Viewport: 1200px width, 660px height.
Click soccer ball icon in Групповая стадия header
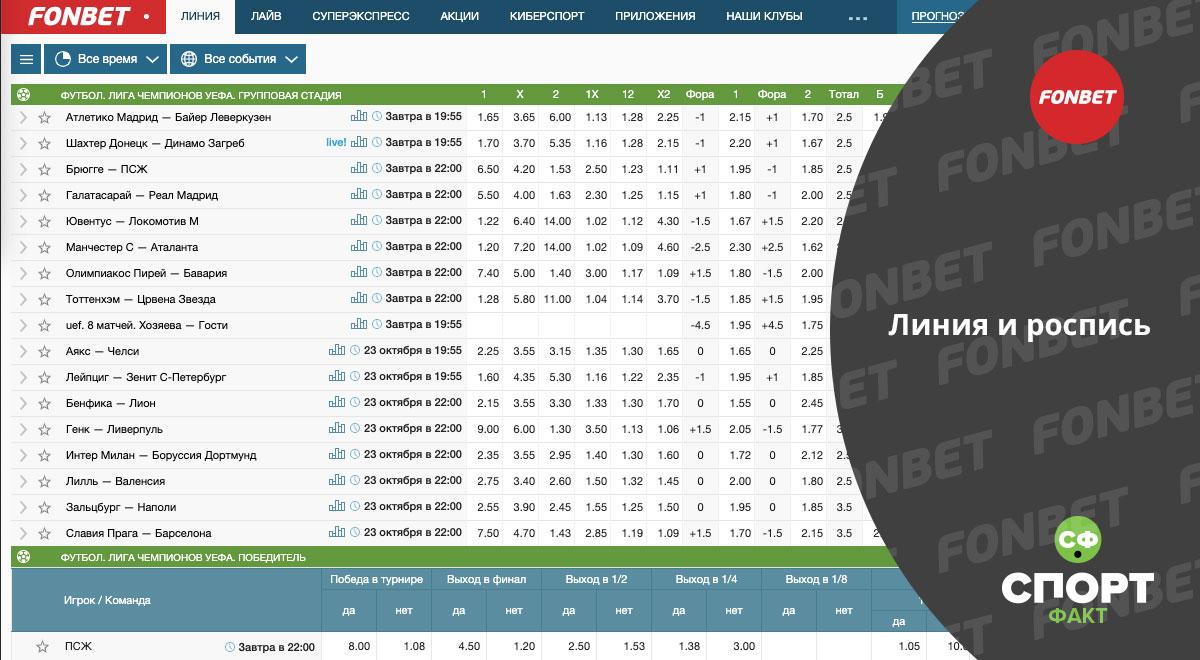tap(24, 95)
